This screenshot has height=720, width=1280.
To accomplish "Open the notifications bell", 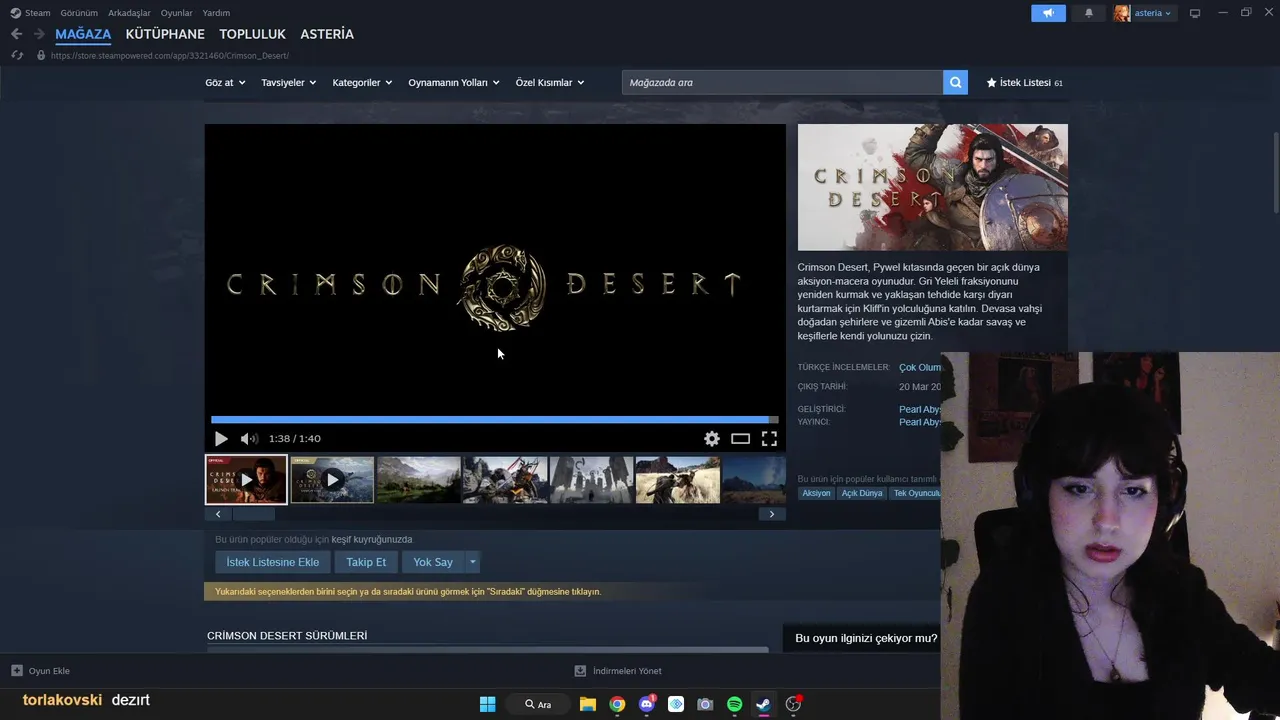I will pyautogui.click(x=1089, y=13).
